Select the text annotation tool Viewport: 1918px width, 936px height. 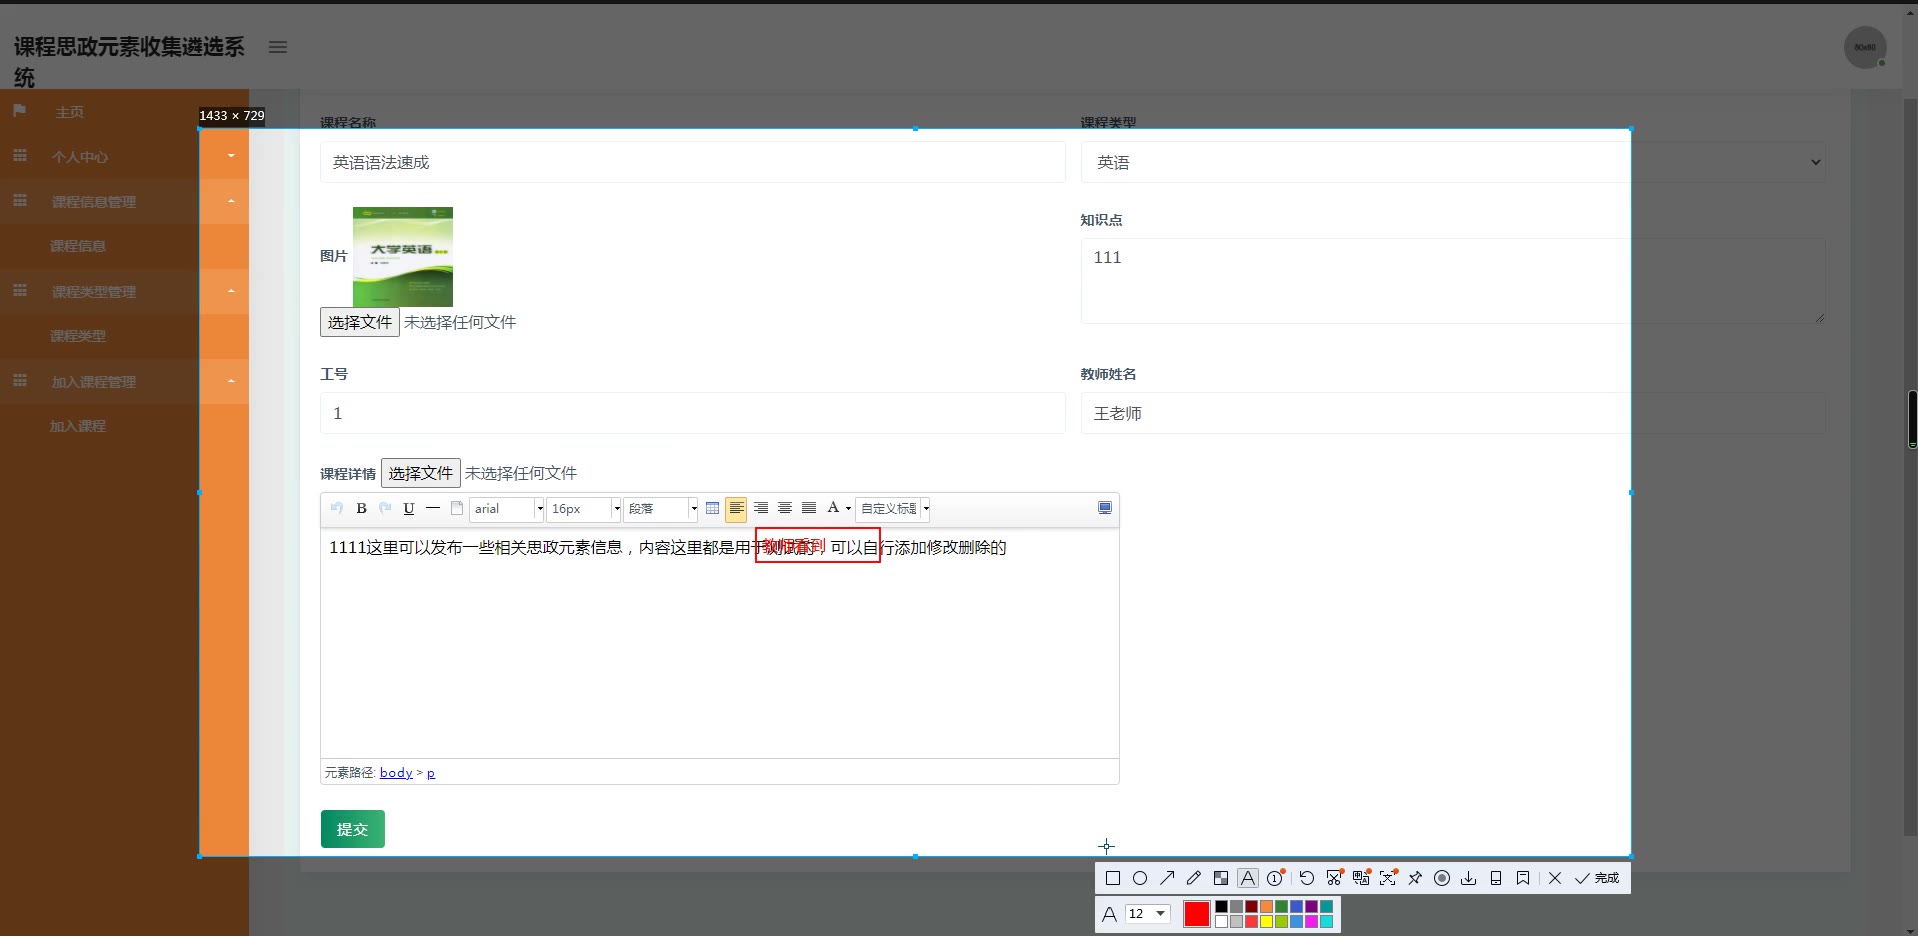pyautogui.click(x=1248, y=878)
